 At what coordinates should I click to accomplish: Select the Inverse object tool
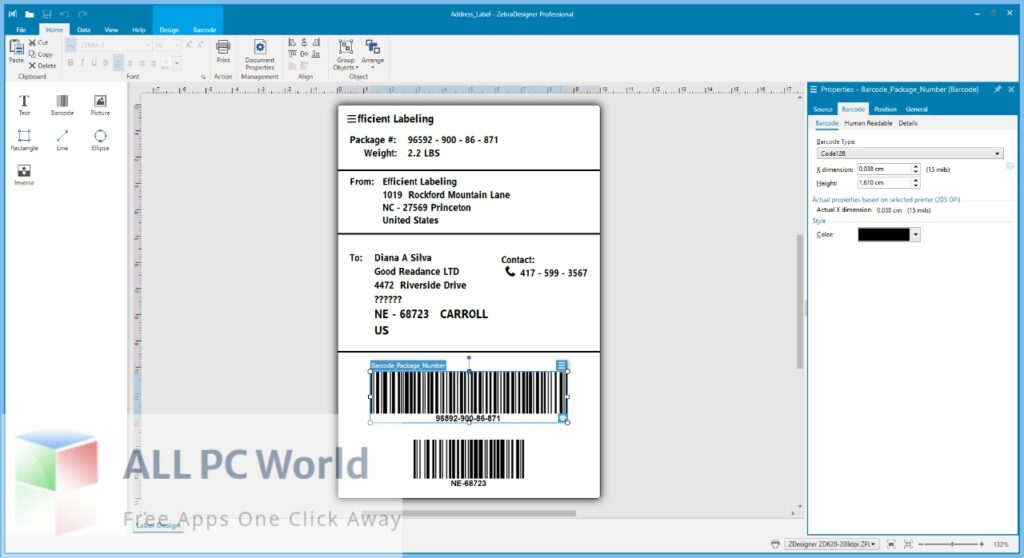(24, 174)
